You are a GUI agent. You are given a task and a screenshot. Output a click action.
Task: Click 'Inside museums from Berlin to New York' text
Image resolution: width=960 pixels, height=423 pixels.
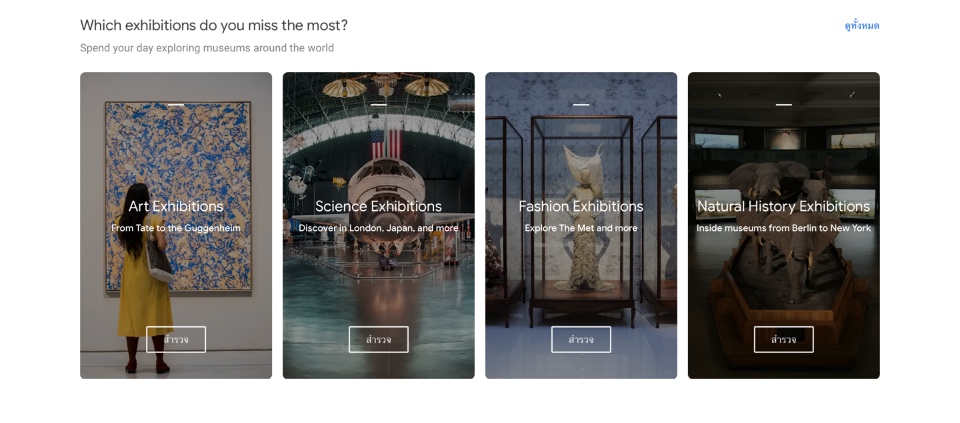pyautogui.click(x=784, y=228)
